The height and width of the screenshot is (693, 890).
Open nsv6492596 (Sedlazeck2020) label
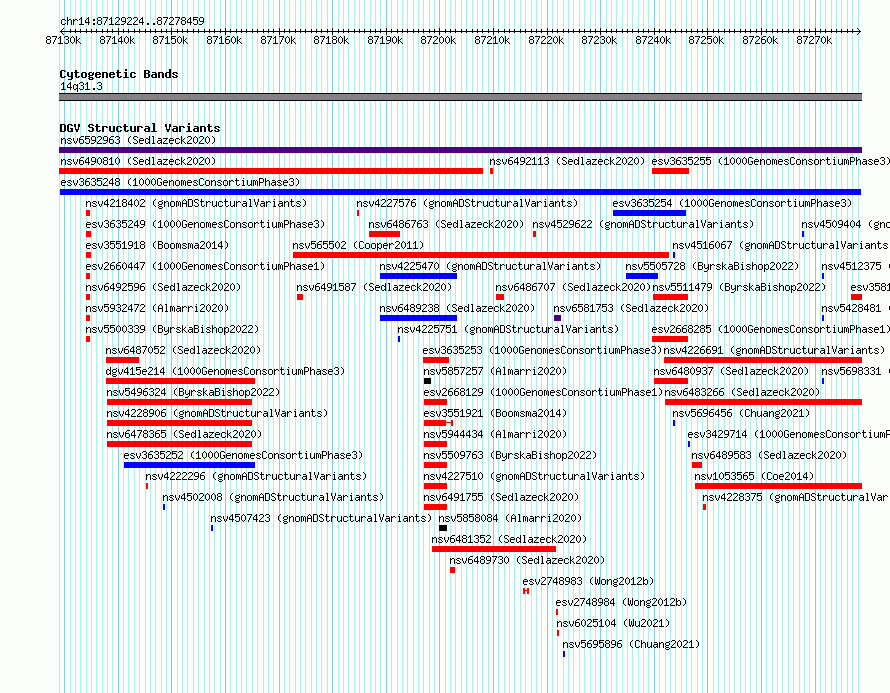click(163, 287)
